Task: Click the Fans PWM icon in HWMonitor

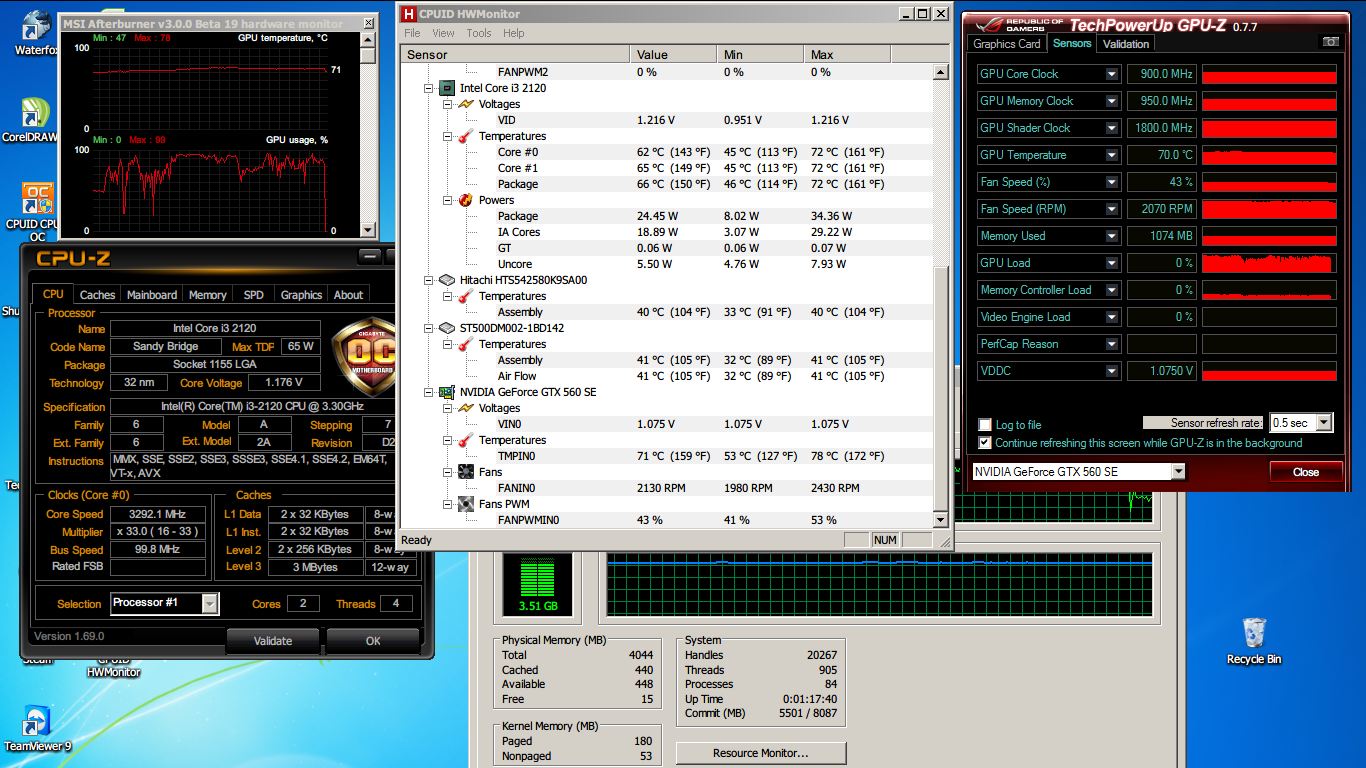Action: point(465,504)
